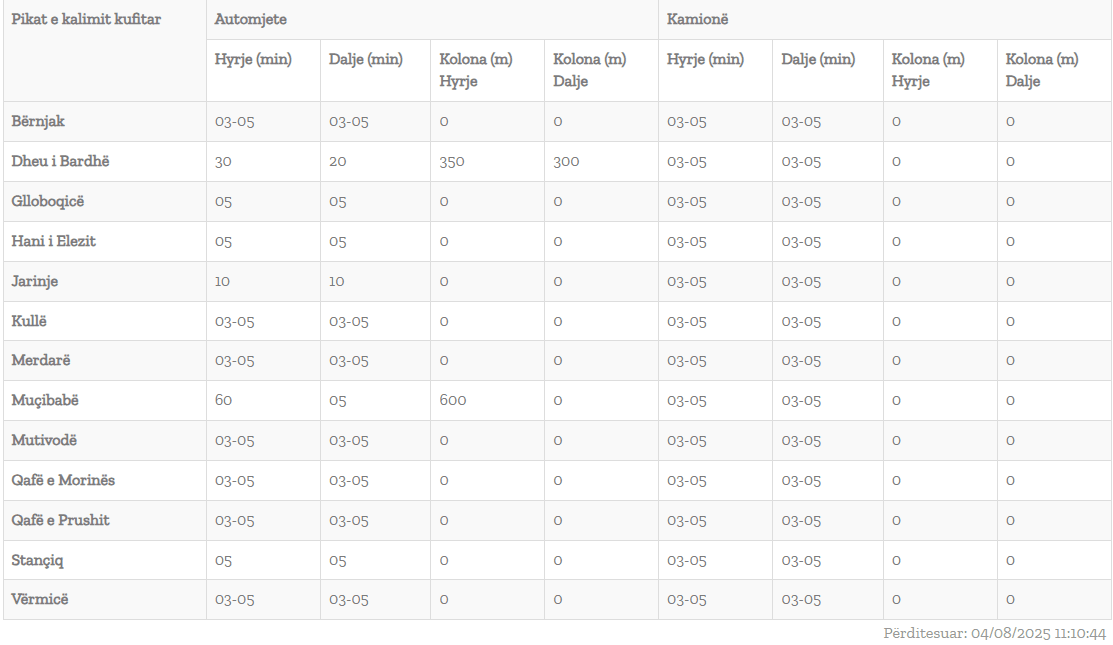The width and height of the screenshot is (1113, 645).
Task: Click Dalje (min) header under Kamionë
Action: 818,59
